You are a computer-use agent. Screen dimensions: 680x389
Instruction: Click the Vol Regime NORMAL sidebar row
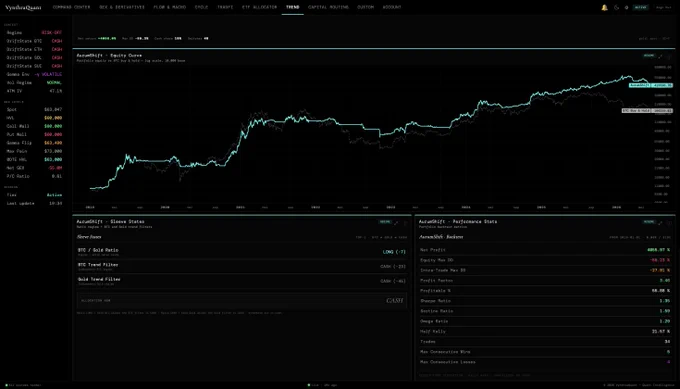[x=34, y=83]
